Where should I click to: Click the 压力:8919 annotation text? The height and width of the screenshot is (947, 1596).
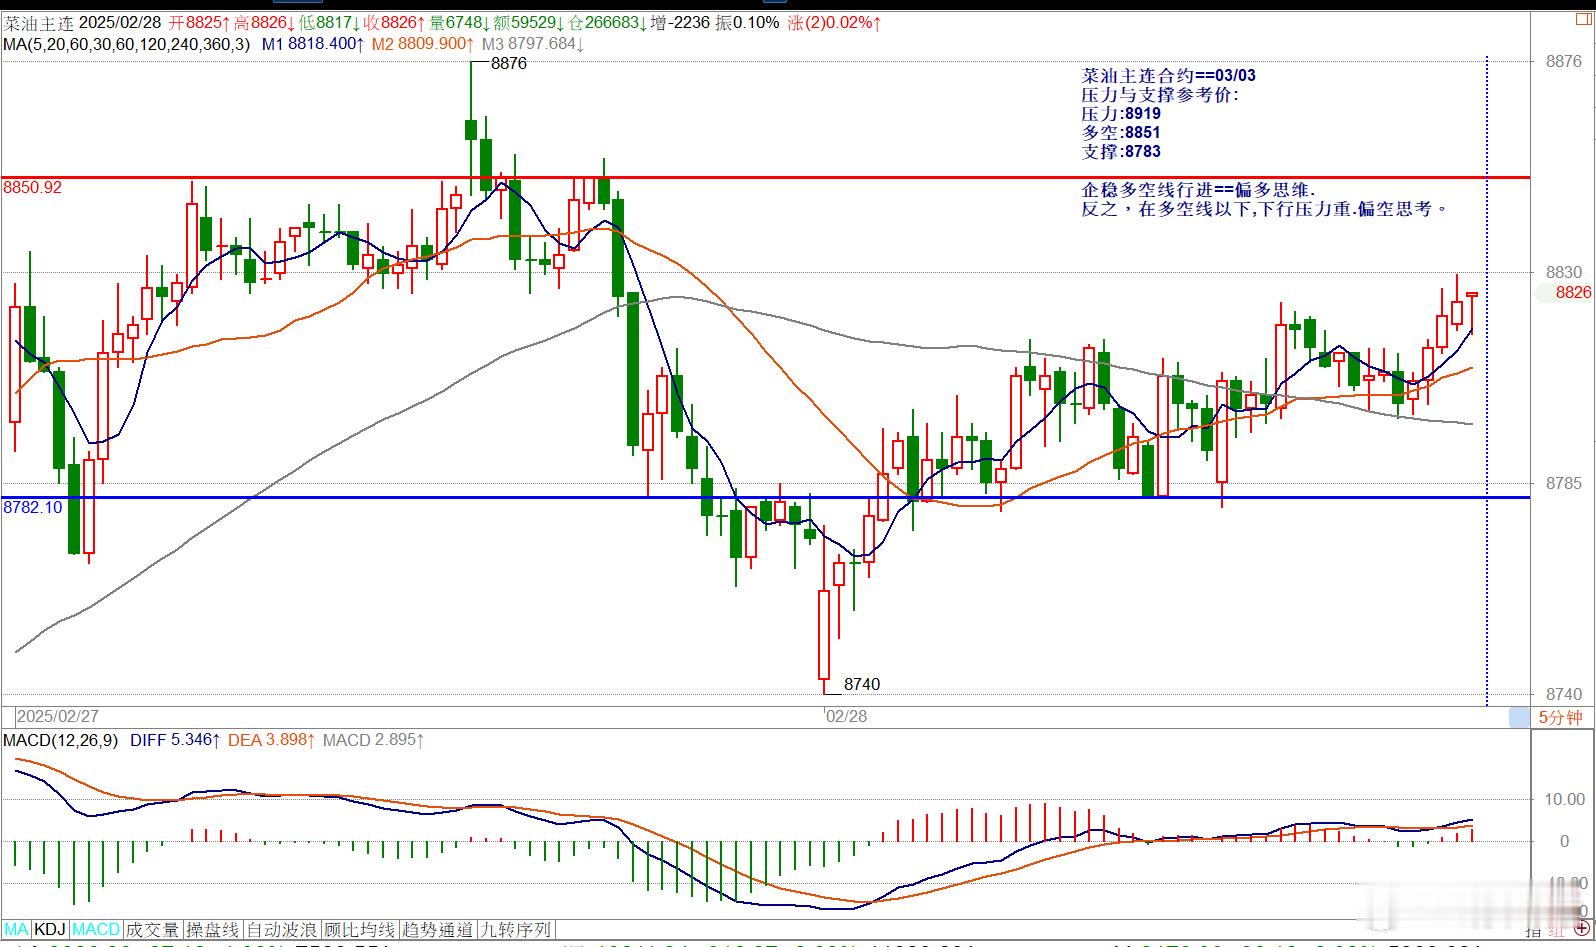coord(1121,114)
